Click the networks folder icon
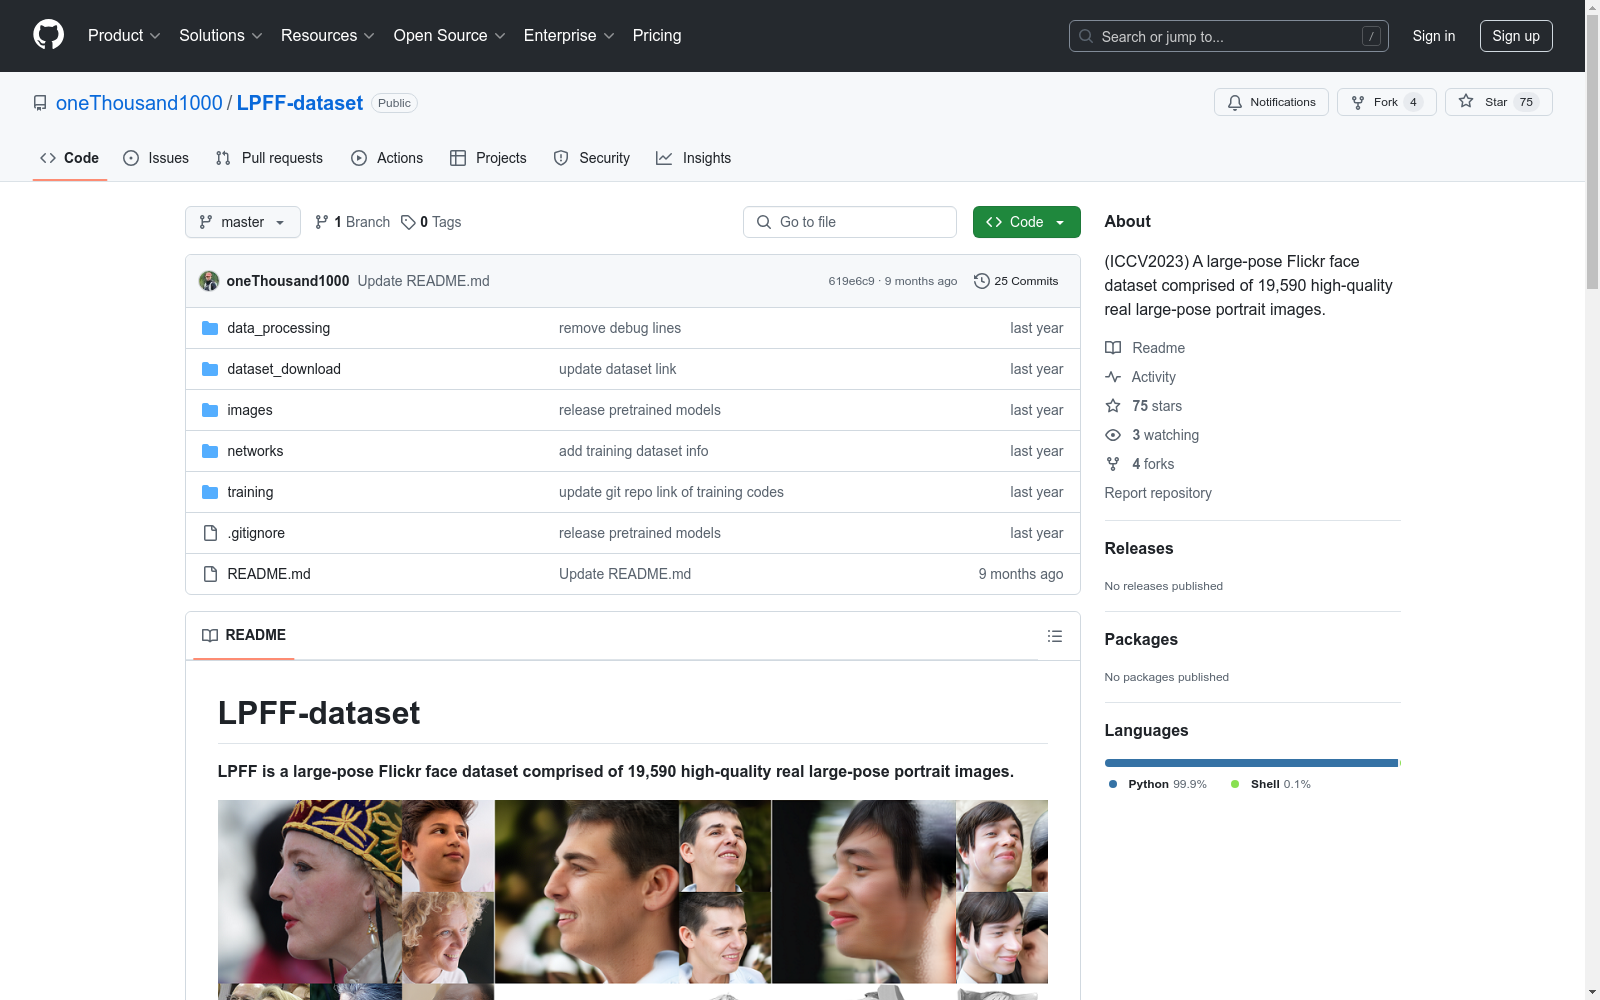The height and width of the screenshot is (1000, 1600). coord(210,451)
